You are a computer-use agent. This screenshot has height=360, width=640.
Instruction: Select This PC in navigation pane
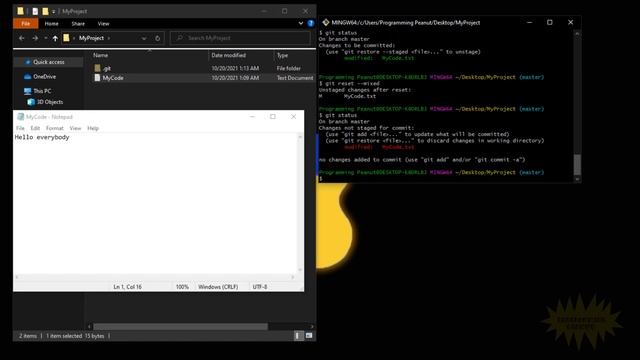42,91
